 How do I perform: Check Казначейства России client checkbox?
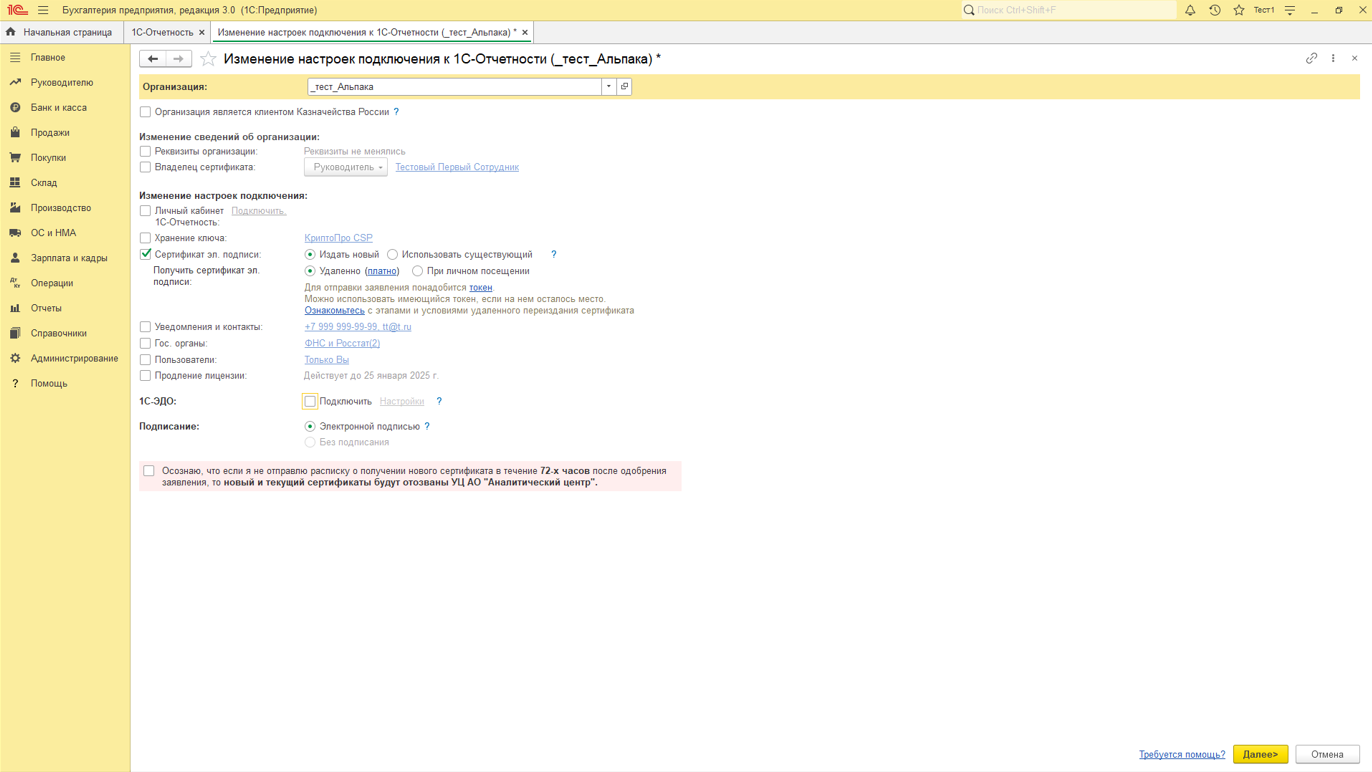[x=145, y=112]
